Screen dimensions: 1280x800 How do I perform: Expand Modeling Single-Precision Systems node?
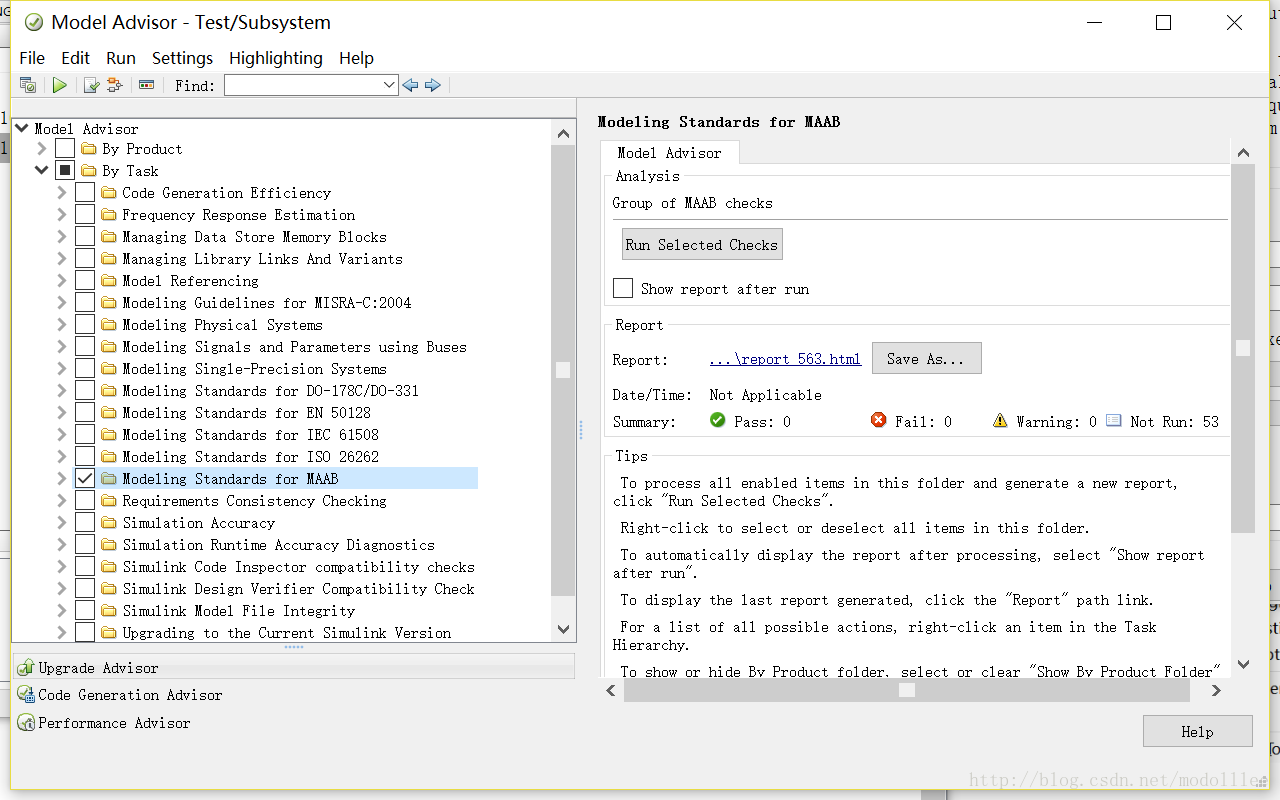(62, 369)
